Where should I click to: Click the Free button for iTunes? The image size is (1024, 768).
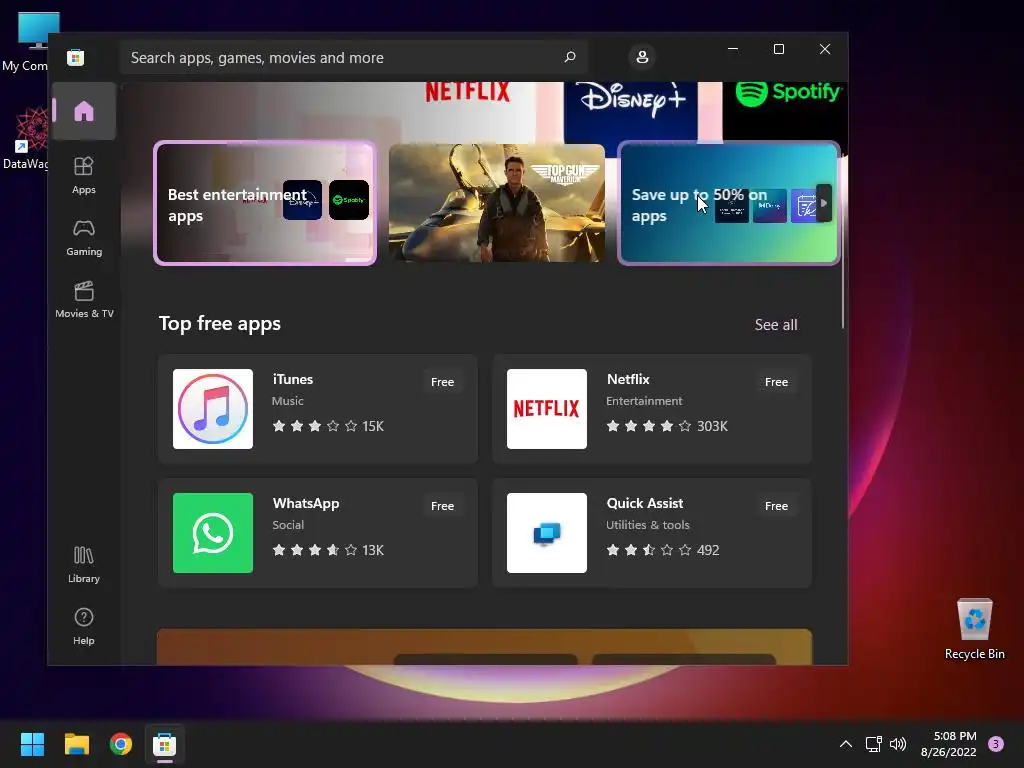[442, 382]
